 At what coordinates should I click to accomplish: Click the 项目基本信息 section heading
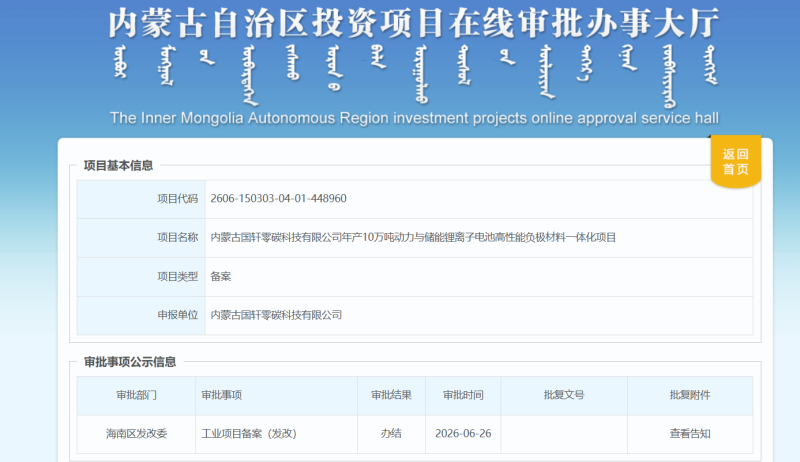[118, 166]
